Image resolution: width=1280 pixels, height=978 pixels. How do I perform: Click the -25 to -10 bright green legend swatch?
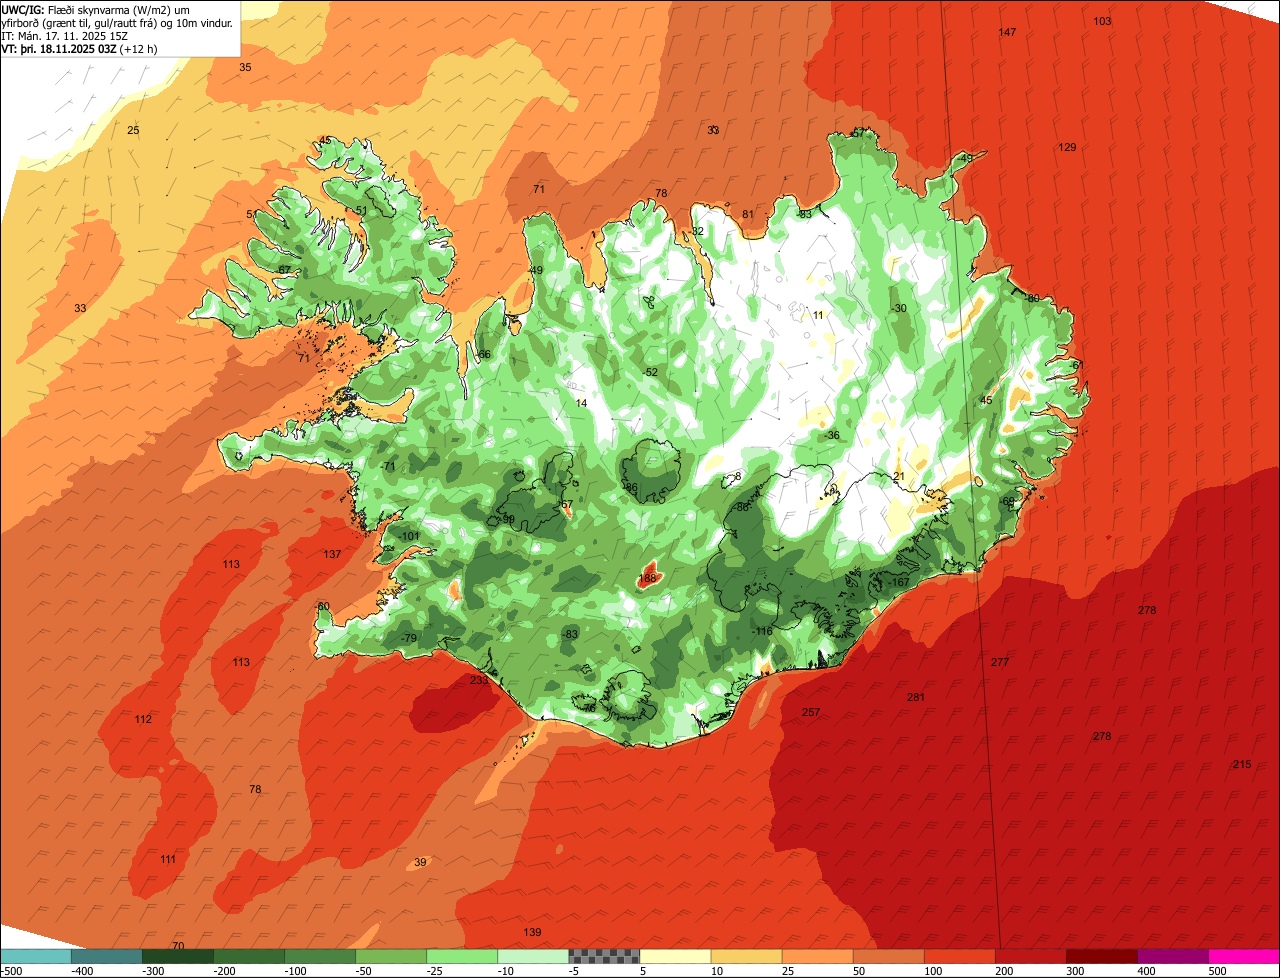[462, 956]
